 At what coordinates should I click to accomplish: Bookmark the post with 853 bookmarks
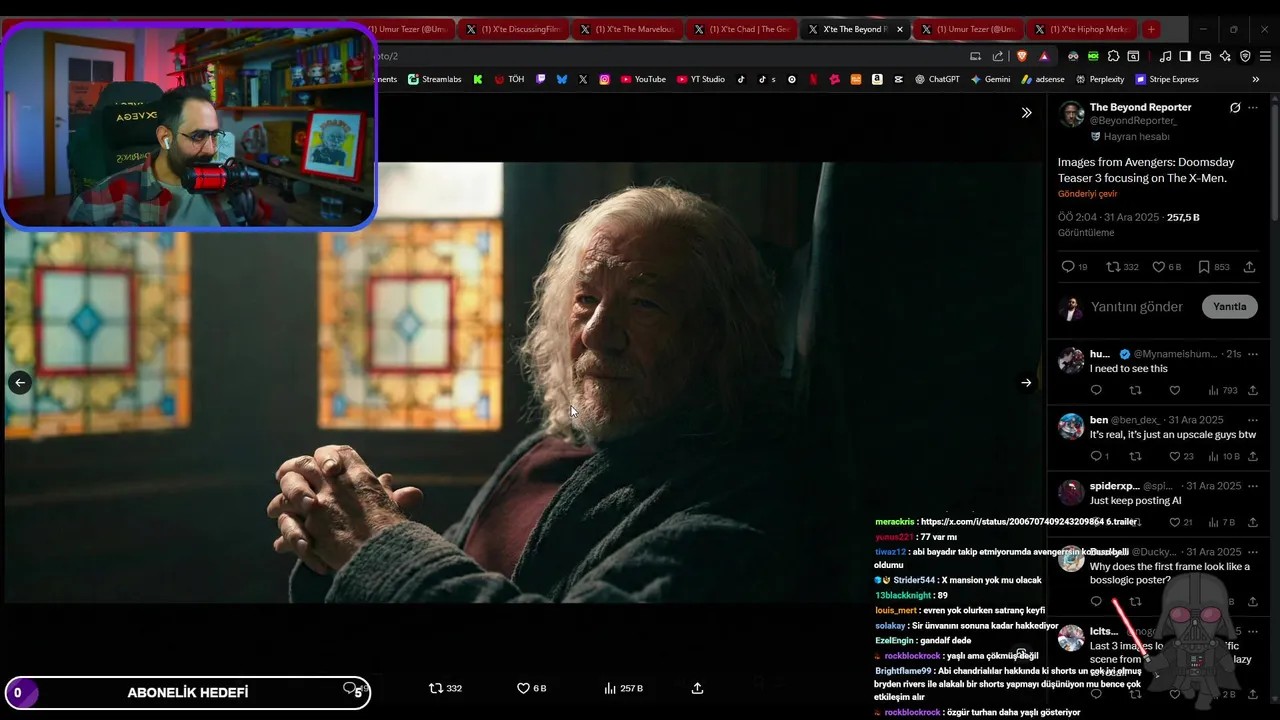(x=1213, y=267)
